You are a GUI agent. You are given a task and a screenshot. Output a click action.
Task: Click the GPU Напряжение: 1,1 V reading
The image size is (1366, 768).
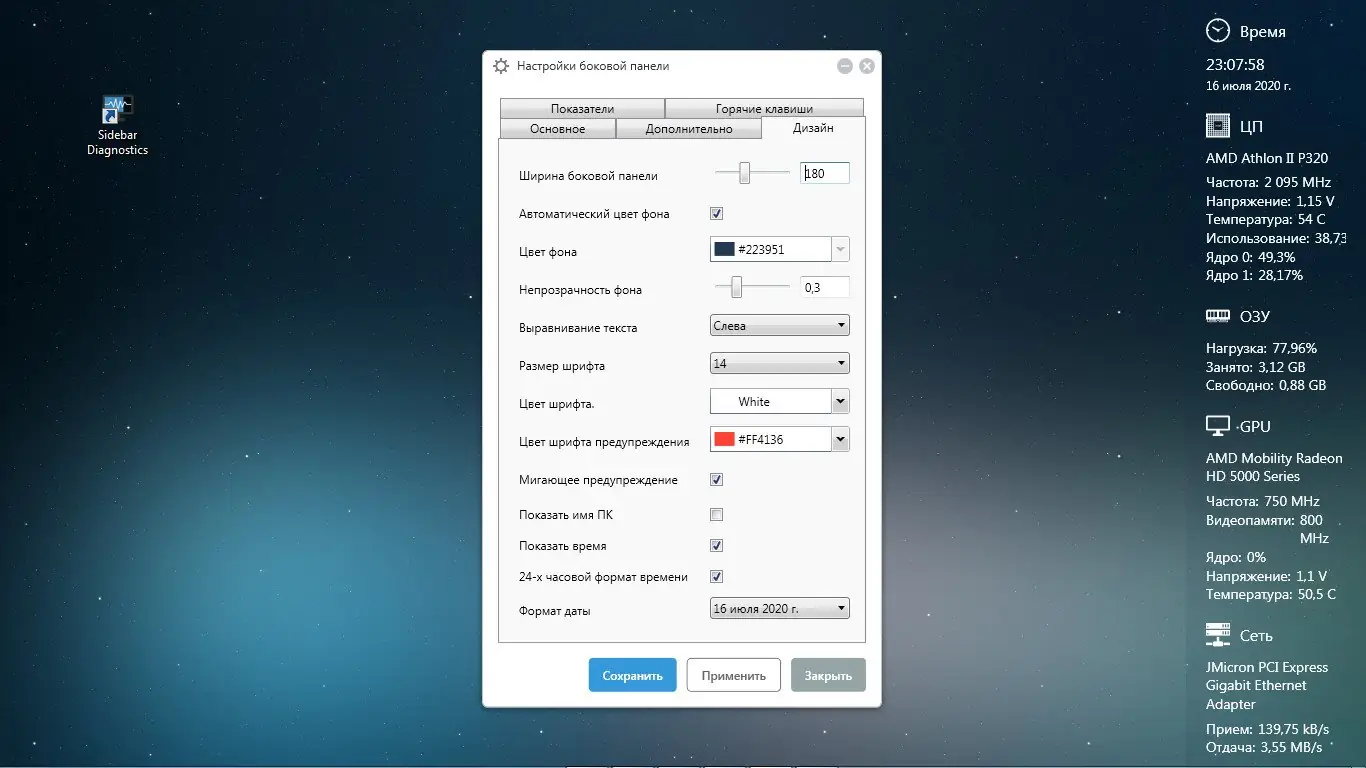coord(1267,576)
